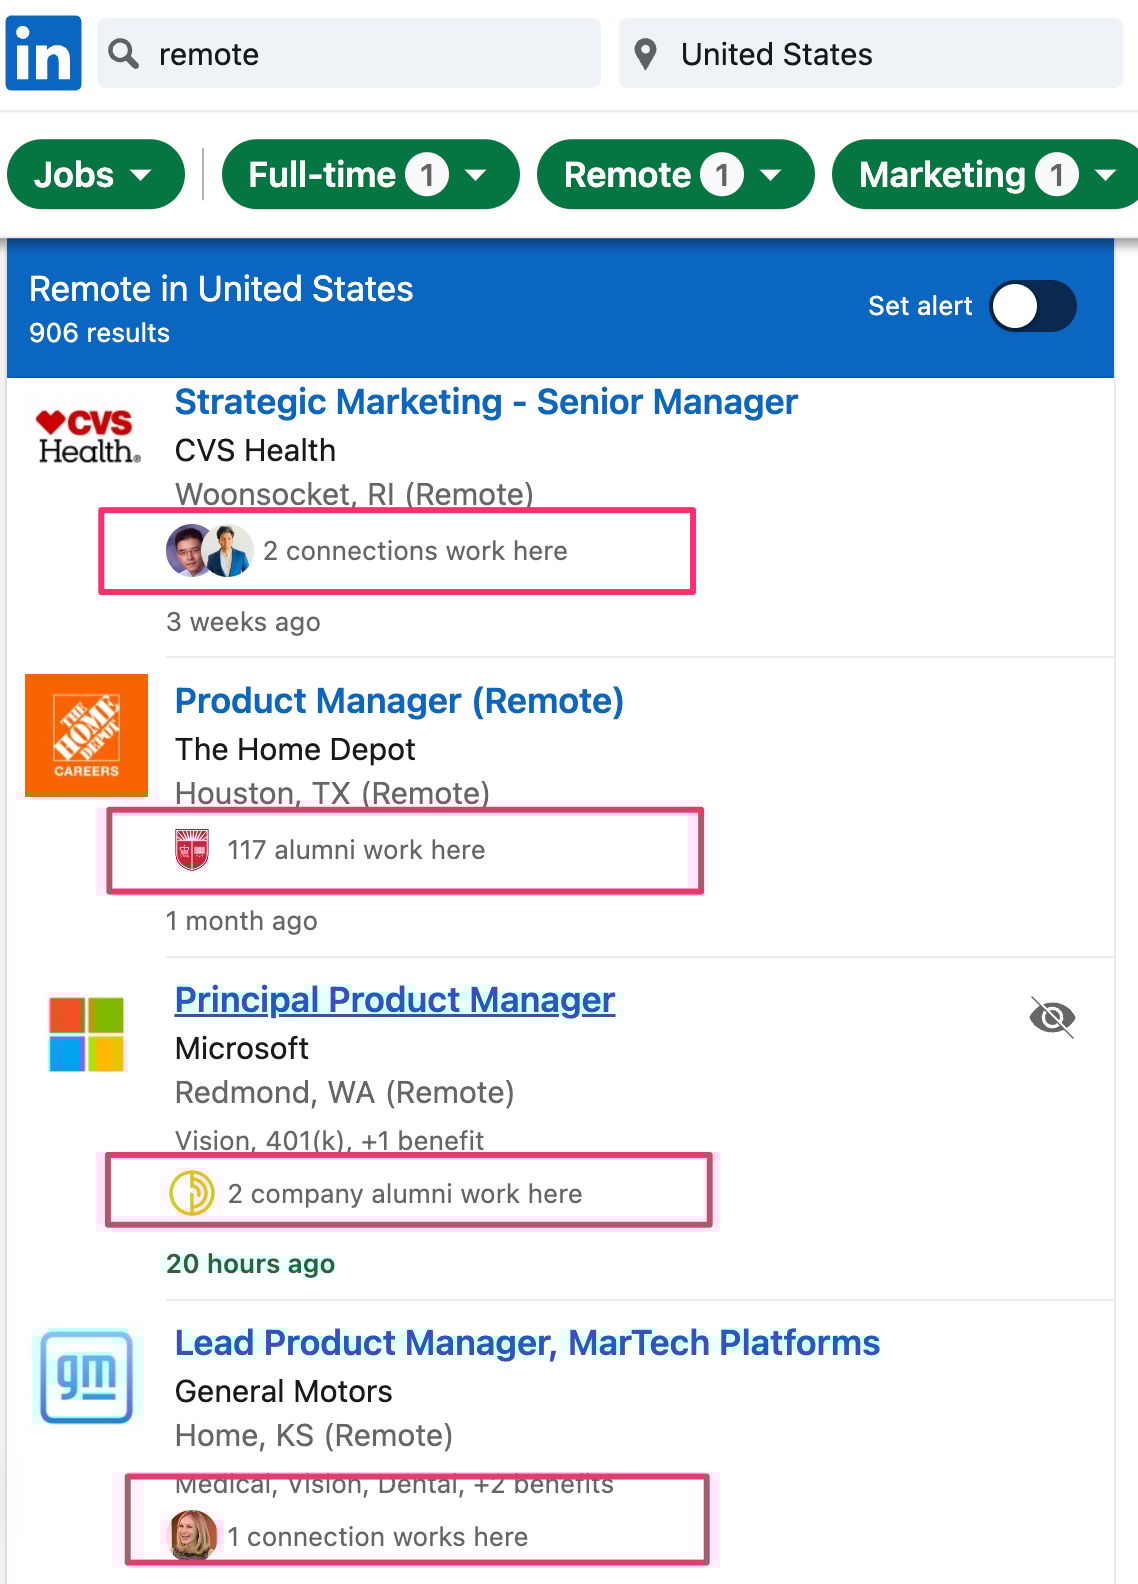The image size is (1138, 1584).
Task: Click the "906 results" count
Action: point(99,333)
